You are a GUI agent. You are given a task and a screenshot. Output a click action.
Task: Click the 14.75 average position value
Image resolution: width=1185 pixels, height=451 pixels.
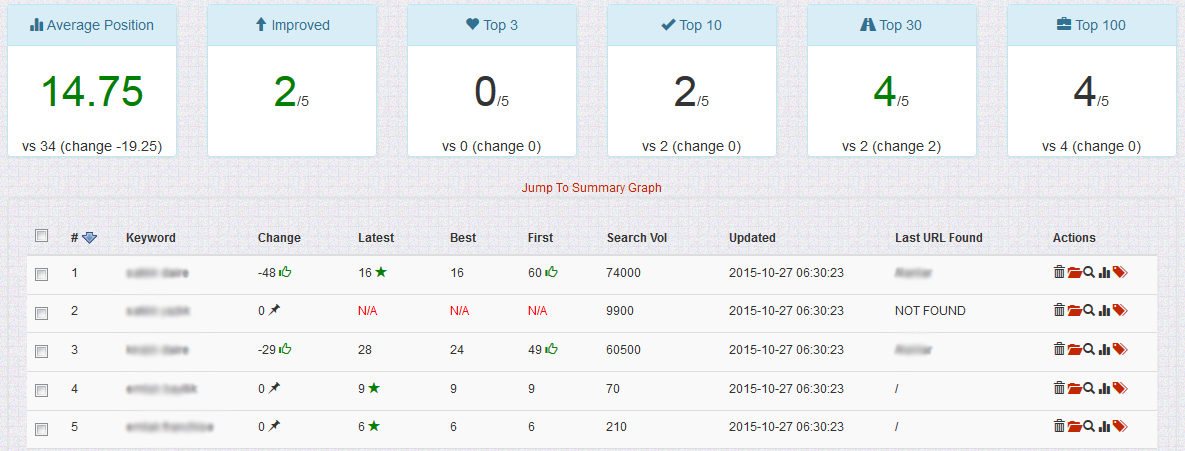click(92, 91)
